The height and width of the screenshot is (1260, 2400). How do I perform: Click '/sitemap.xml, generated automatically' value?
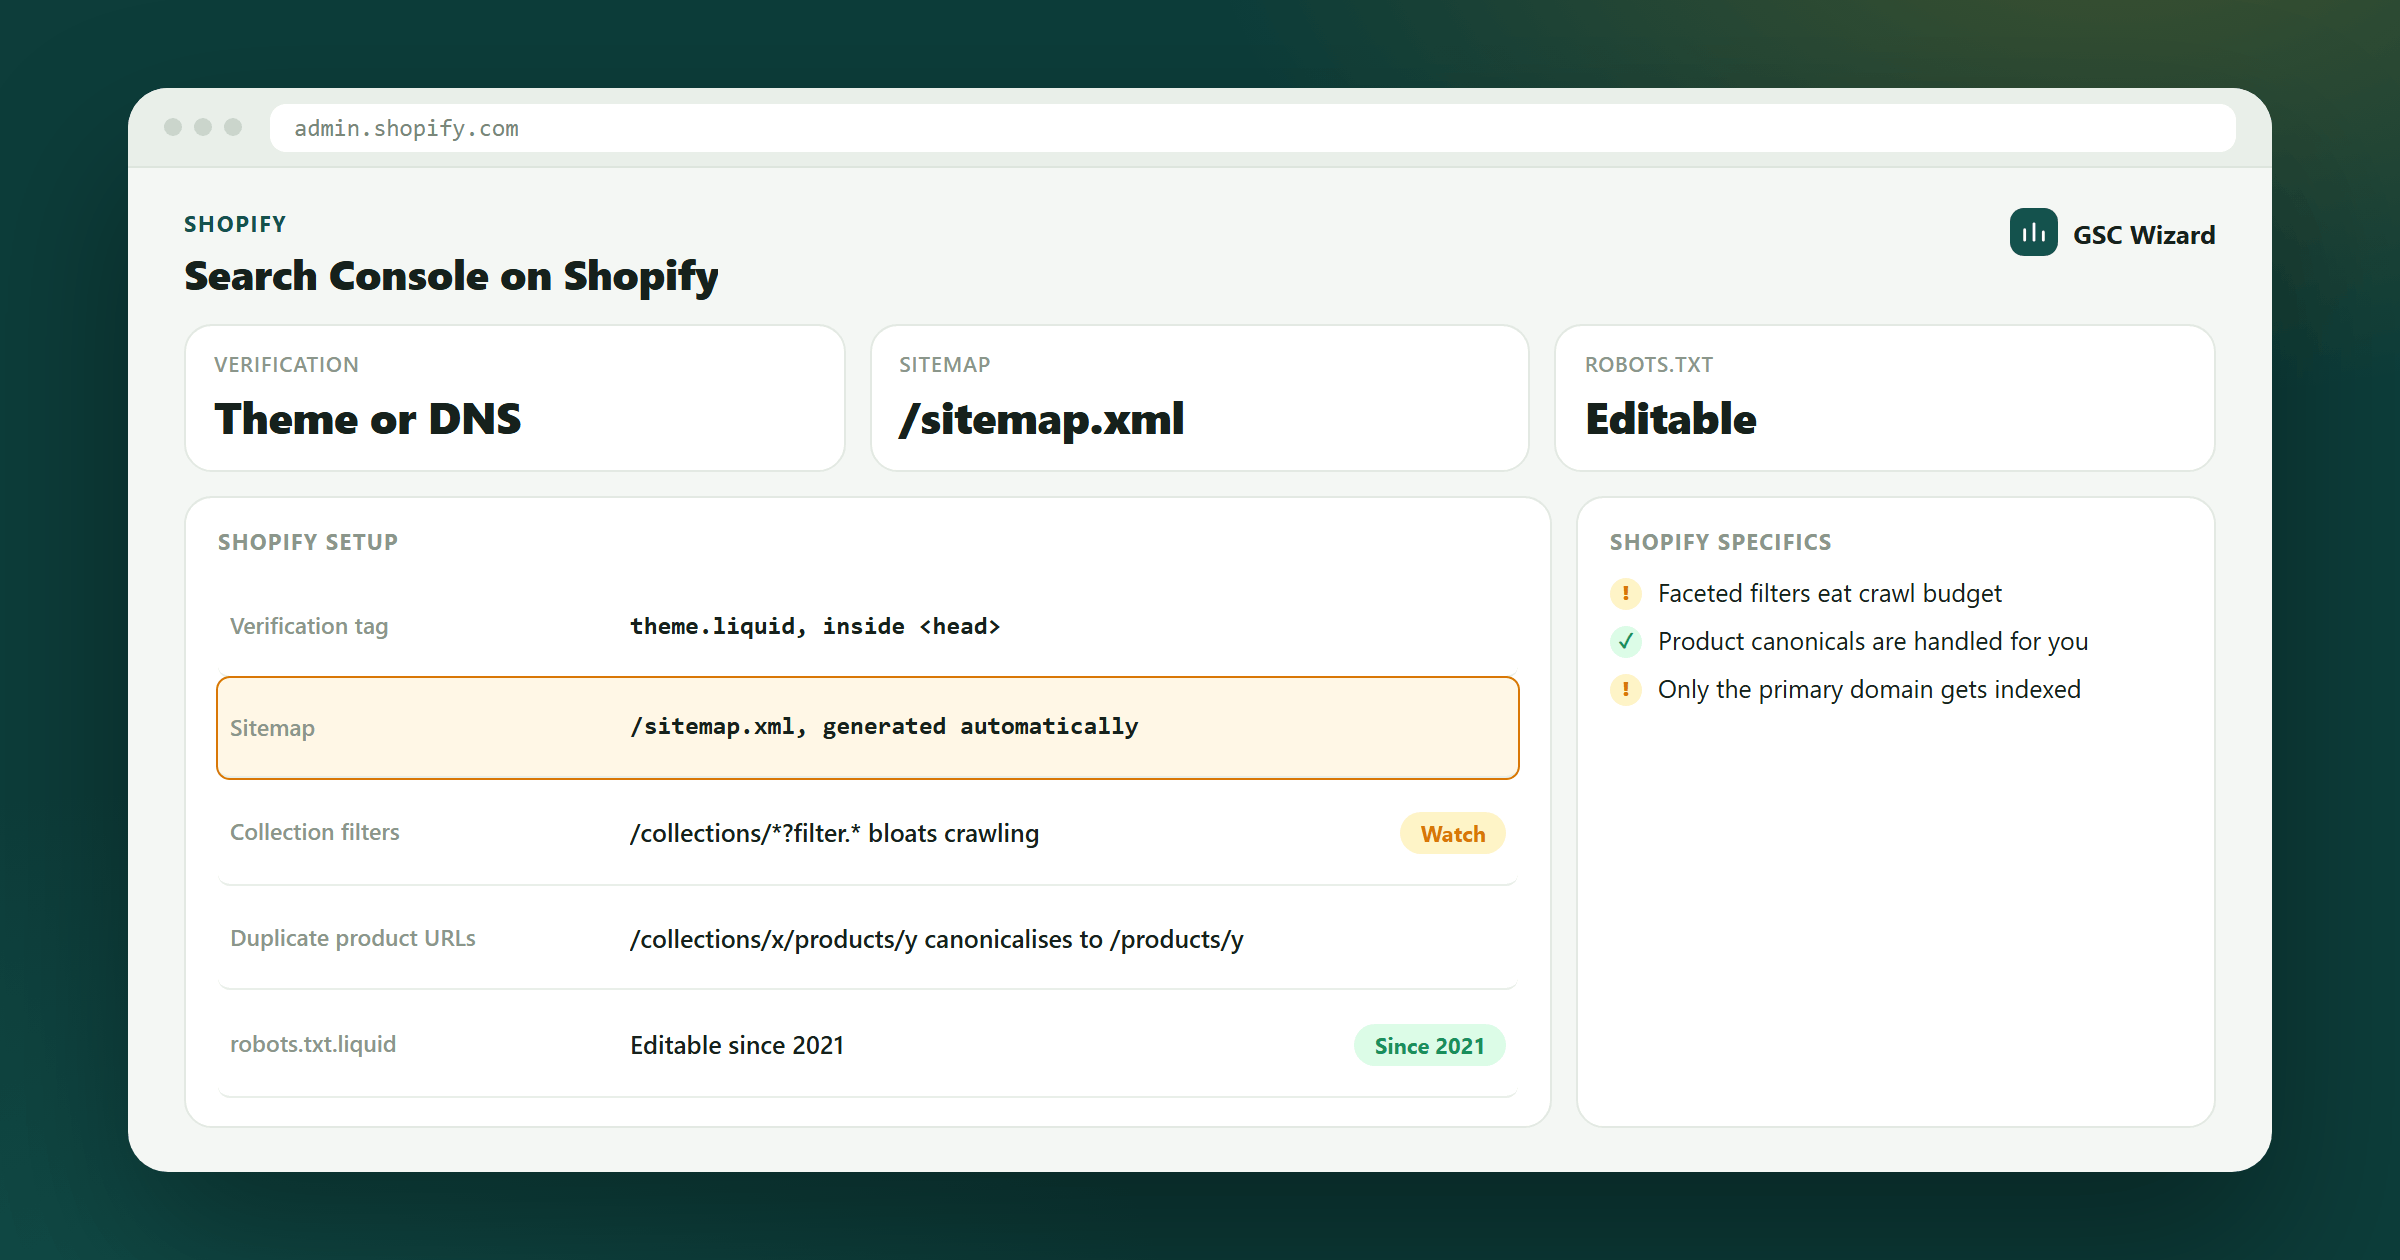(x=884, y=726)
